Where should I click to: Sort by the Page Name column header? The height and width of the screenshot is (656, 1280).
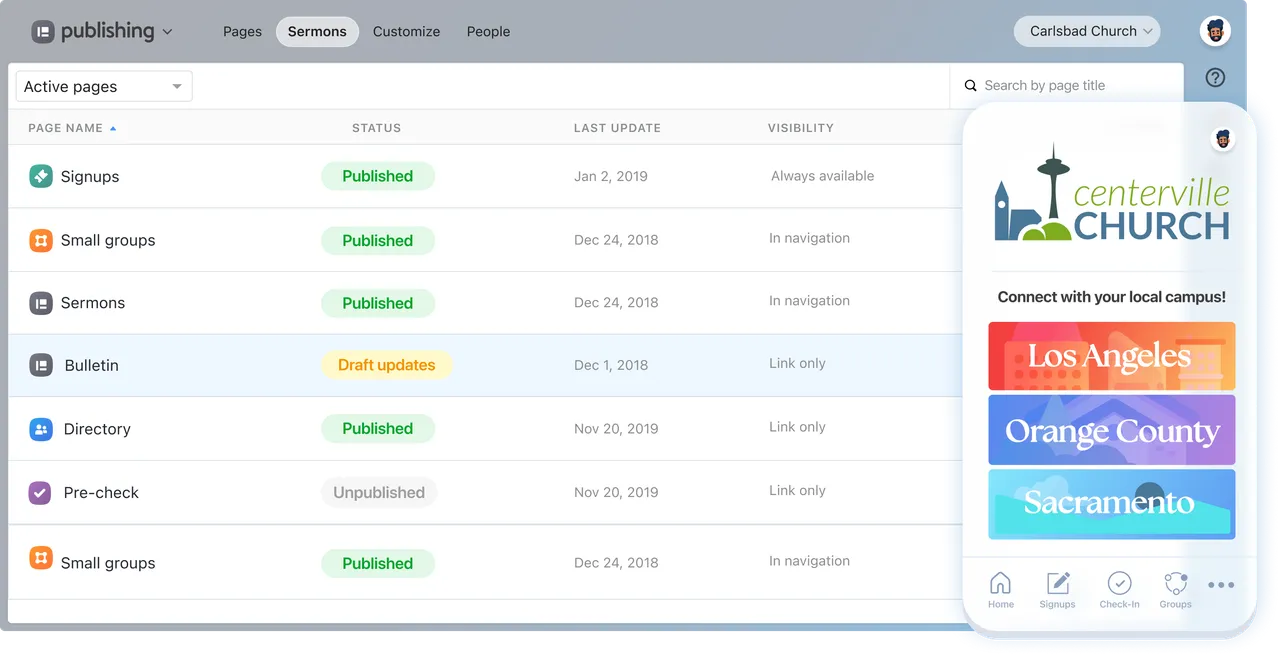pos(66,128)
